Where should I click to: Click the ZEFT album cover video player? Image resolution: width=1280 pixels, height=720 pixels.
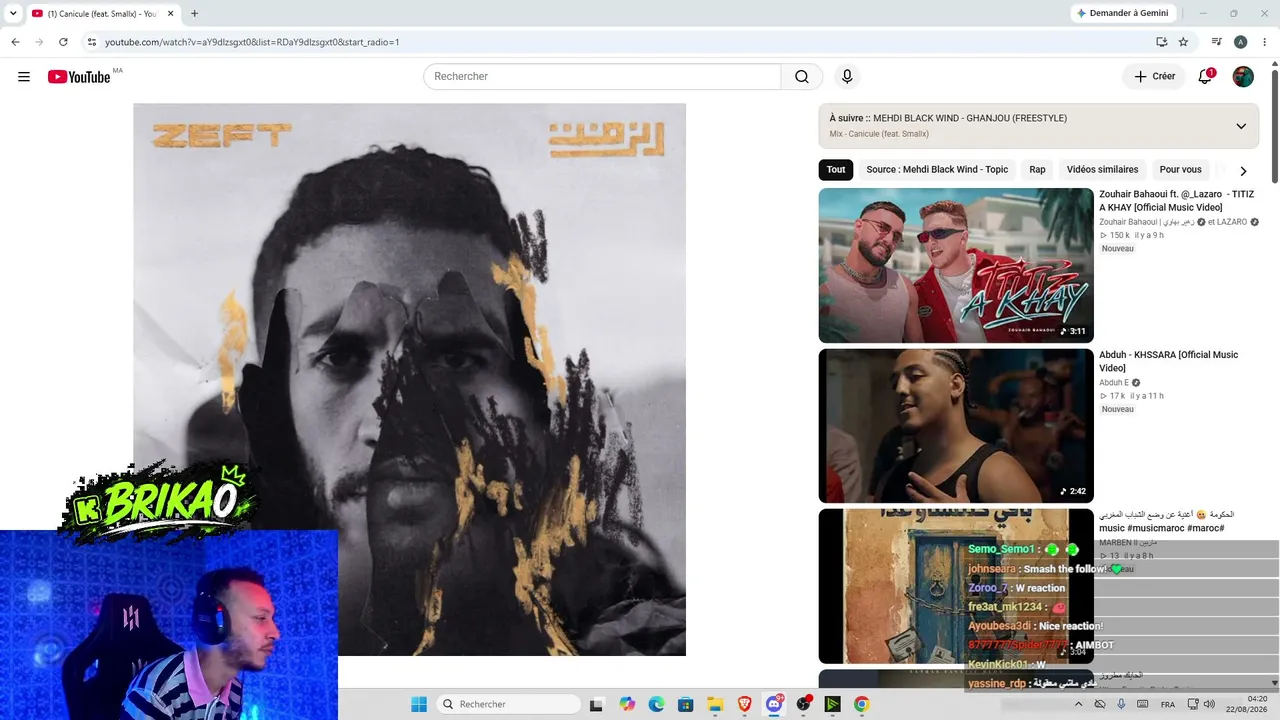[410, 380]
